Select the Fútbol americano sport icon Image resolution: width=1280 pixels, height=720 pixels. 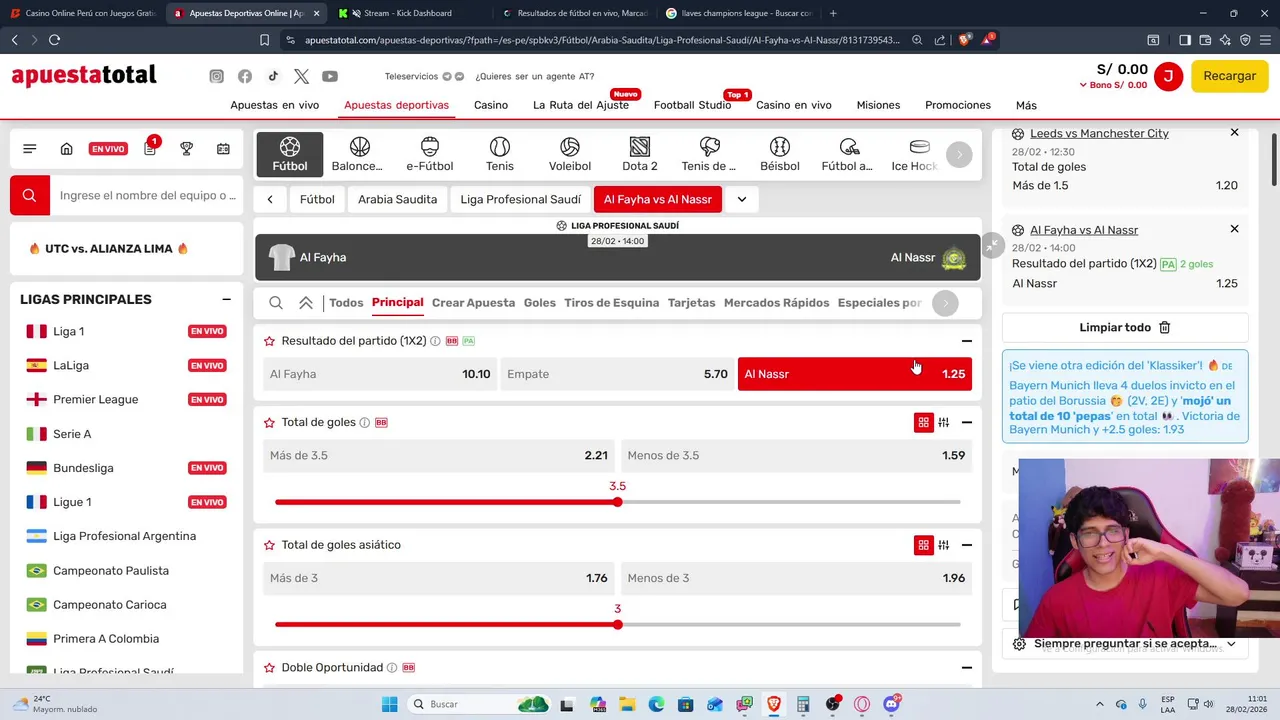[848, 154]
